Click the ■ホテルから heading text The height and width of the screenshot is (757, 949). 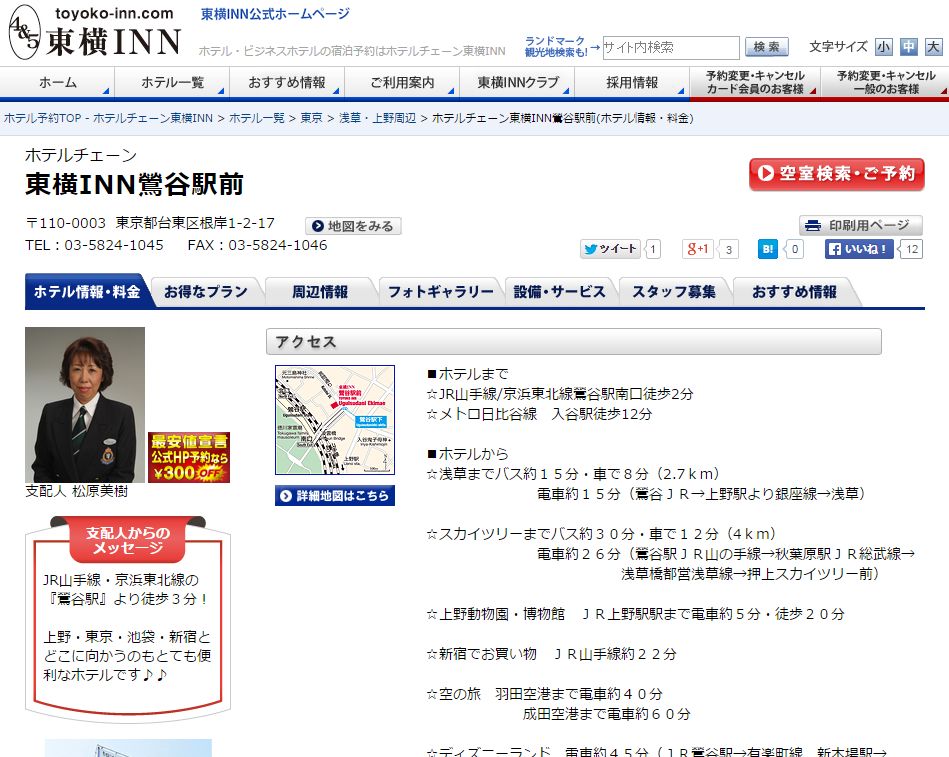[x=468, y=454]
